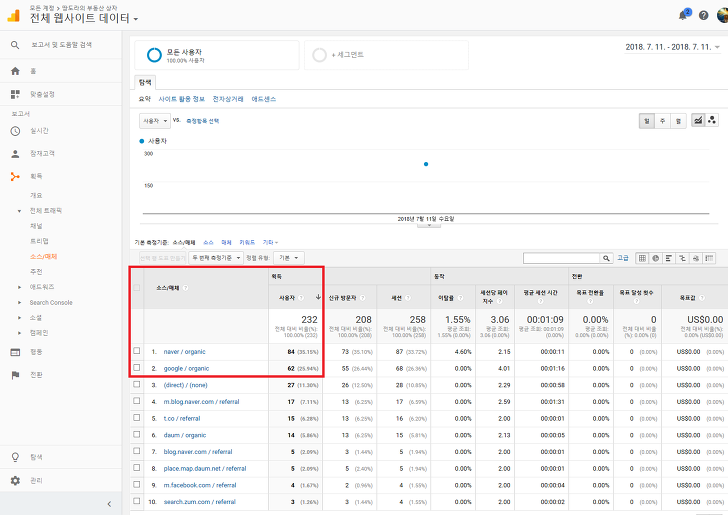Open 맞춤설정 customization dashboard icon
Image resolution: width=728 pixels, height=515 pixels.
(15, 94)
